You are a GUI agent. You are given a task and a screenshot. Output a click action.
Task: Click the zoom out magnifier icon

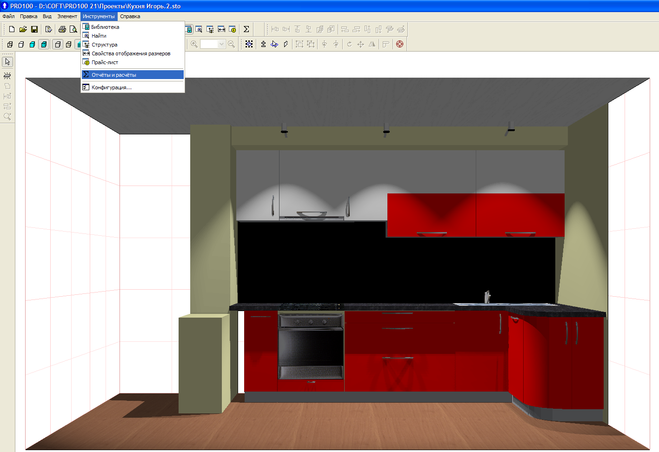tap(231, 44)
